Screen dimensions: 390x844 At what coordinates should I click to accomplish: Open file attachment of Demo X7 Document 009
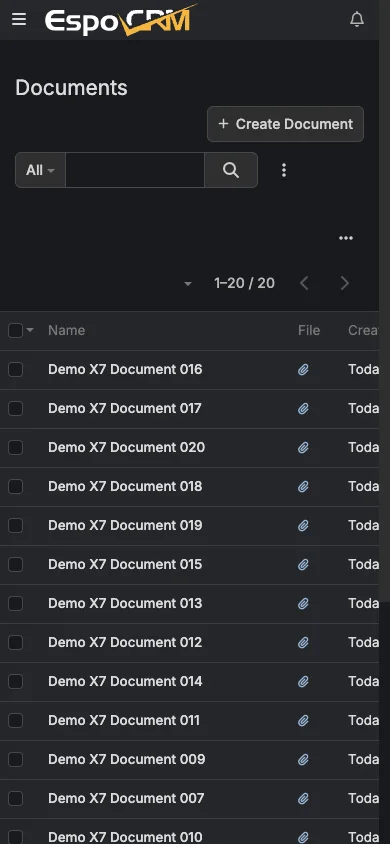(x=303, y=759)
